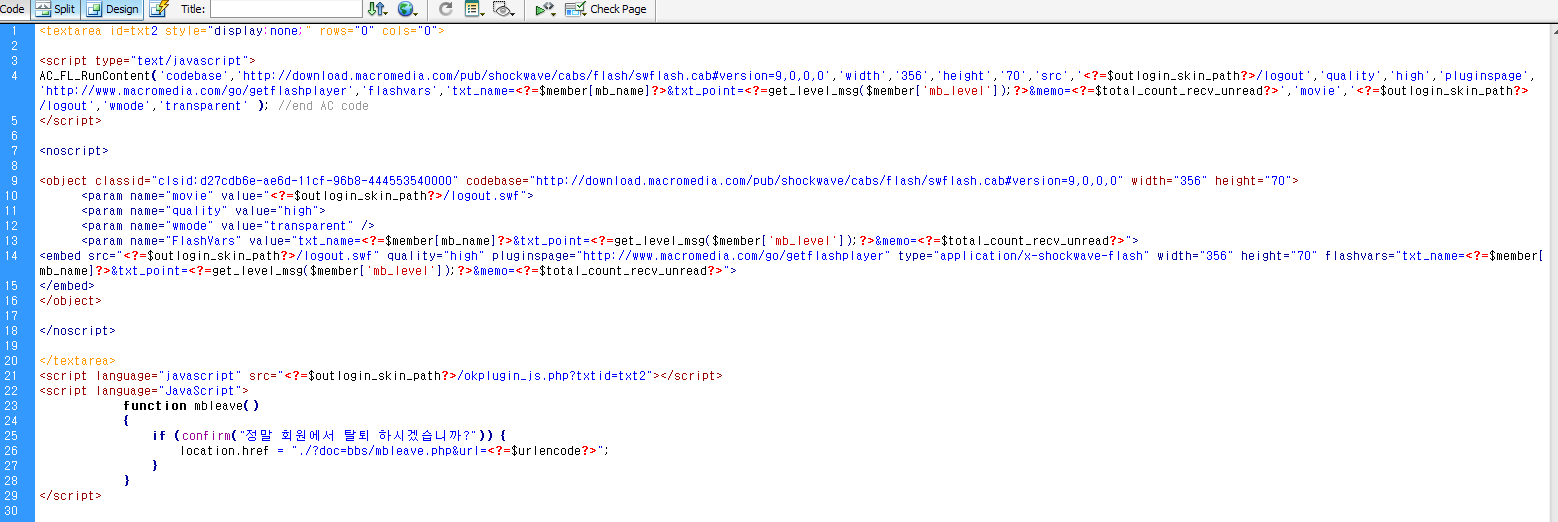The width and height of the screenshot is (1558, 522).
Task: Click the Check Page button
Action: click(x=617, y=9)
